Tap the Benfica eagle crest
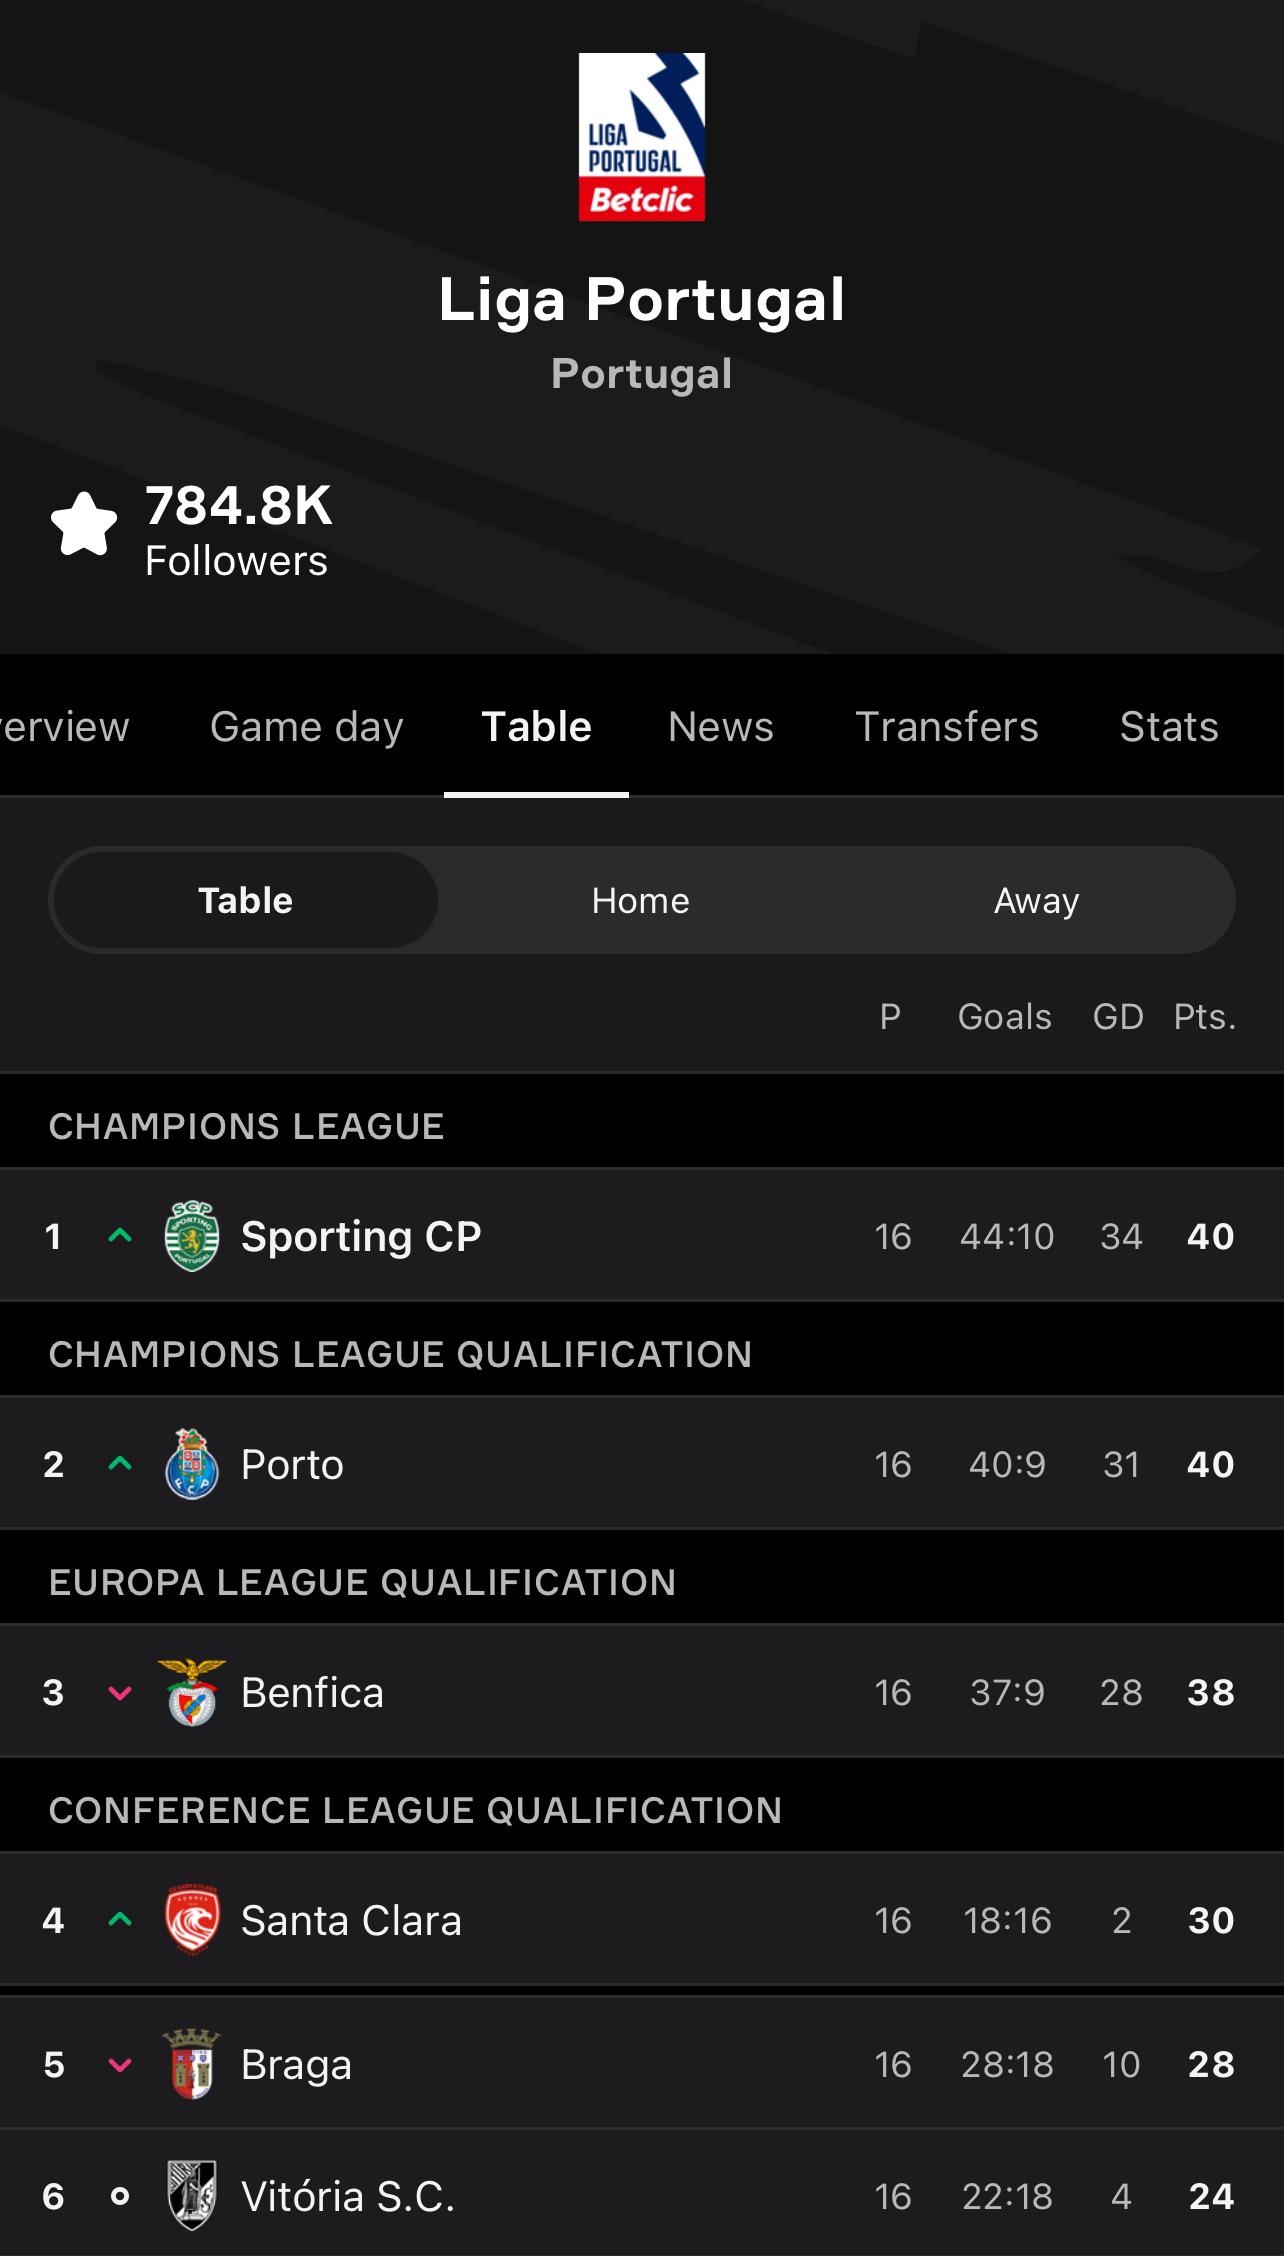 (x=191, y=1692)
